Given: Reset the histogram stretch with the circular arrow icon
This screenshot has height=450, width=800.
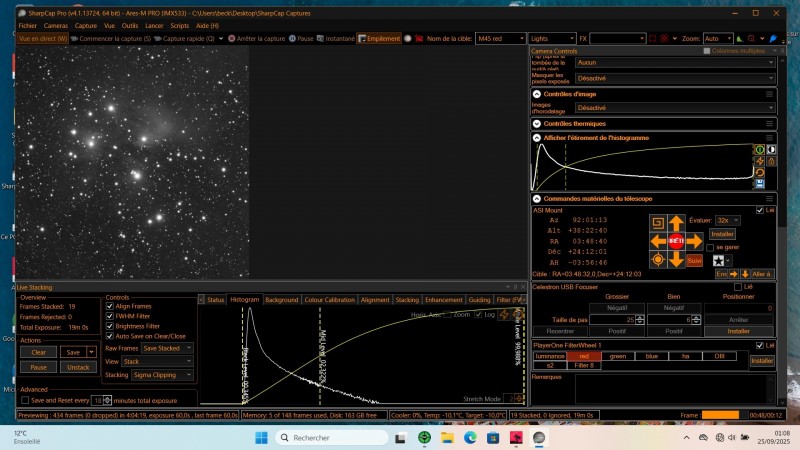Looking at the screenshot, I should click(x=759, y=173).
